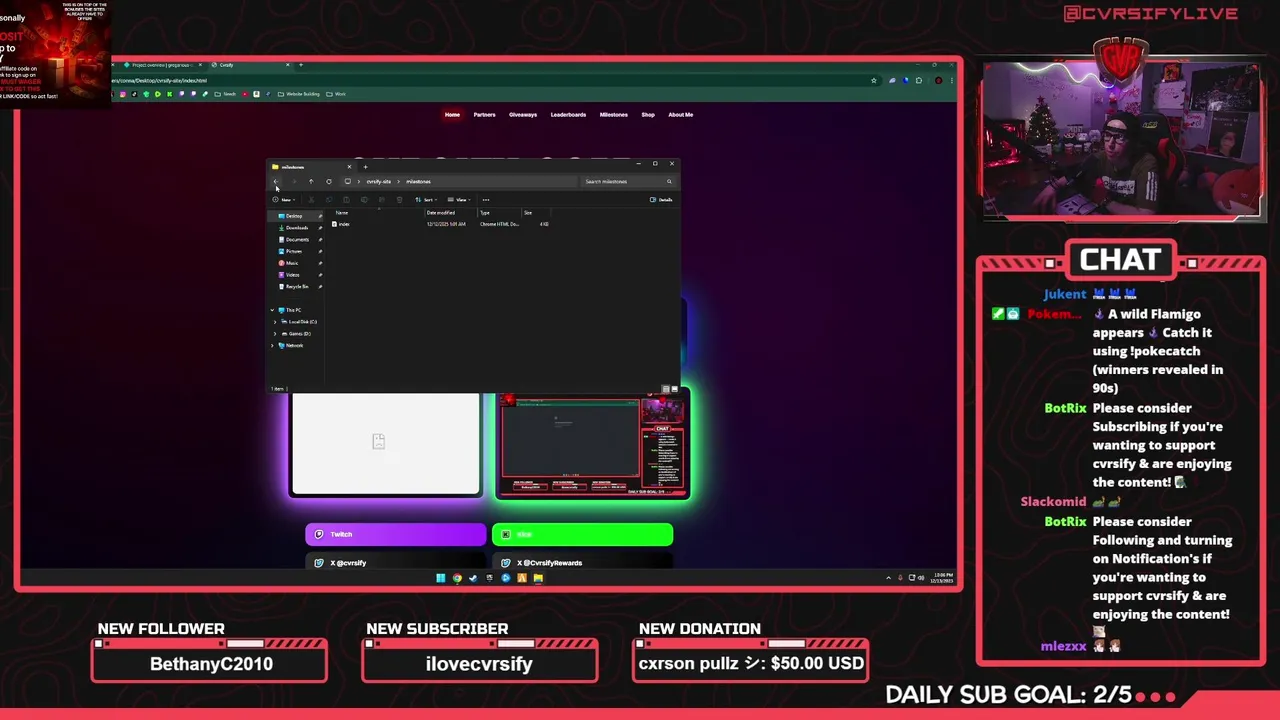Open Music in the navigation pane

(x=292, y=263)
